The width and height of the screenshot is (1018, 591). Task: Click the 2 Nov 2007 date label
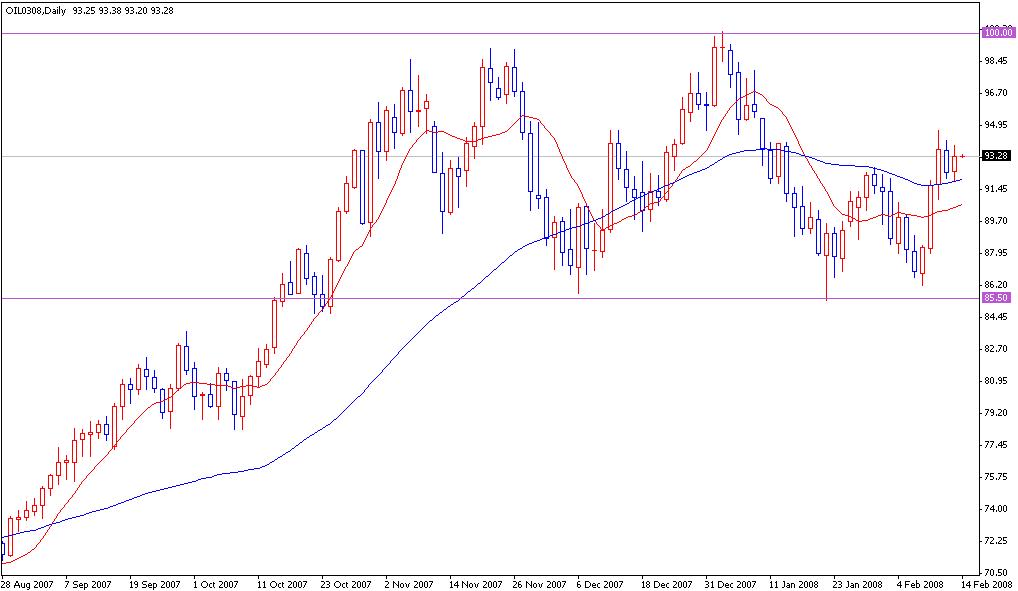point(408,584)
